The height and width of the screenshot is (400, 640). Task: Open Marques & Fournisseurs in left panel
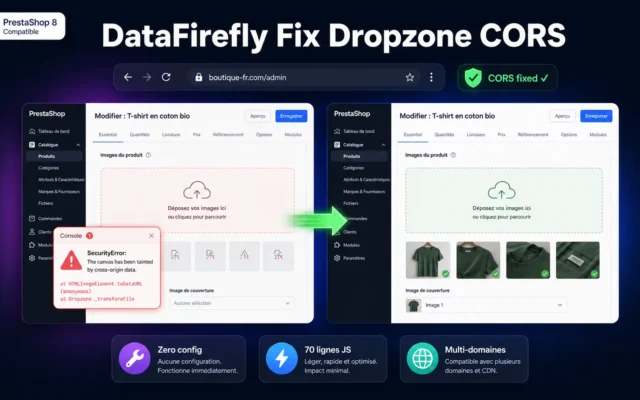pos(59,191)
